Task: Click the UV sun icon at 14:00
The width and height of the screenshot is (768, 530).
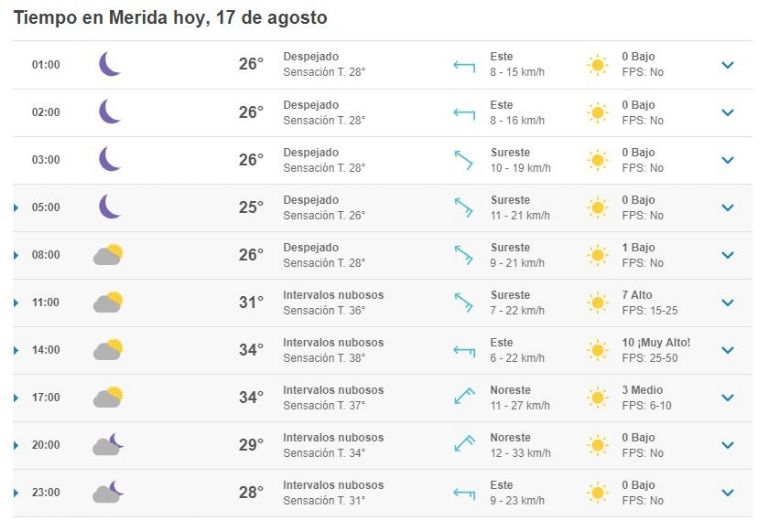Action: [598, 350]
